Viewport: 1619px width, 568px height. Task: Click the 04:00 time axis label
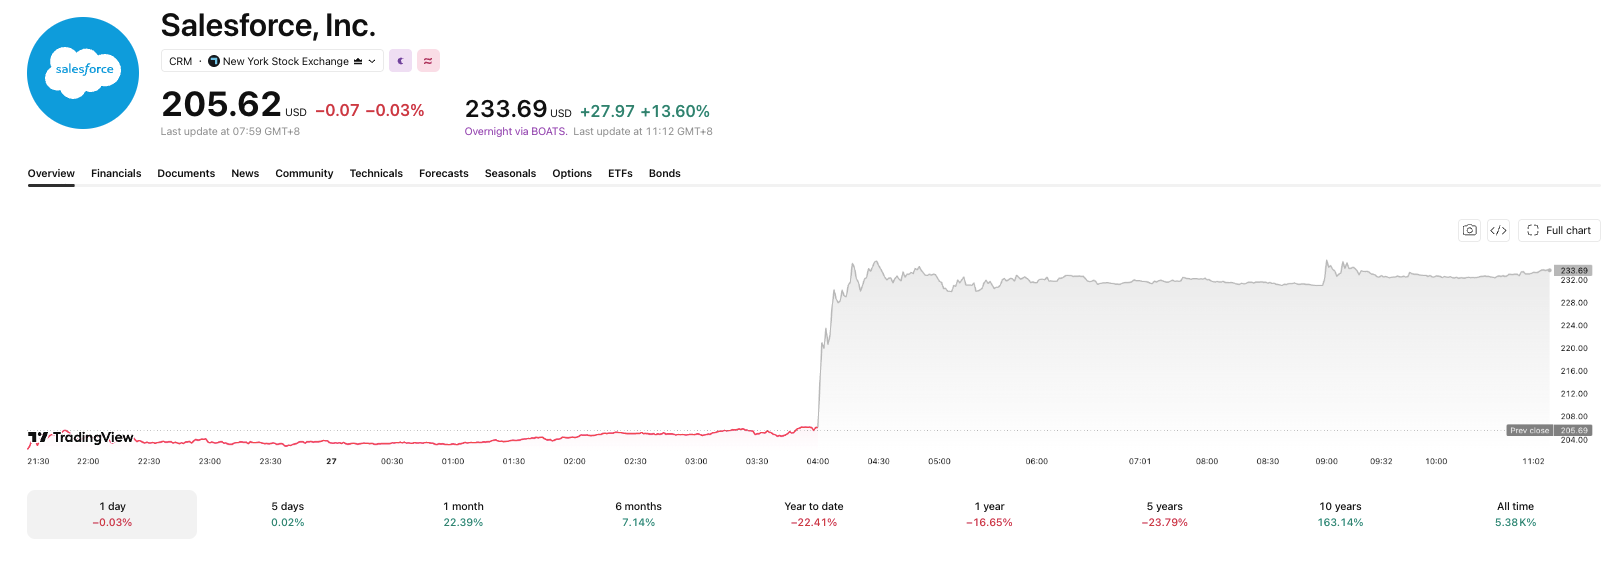pos(818,461)
